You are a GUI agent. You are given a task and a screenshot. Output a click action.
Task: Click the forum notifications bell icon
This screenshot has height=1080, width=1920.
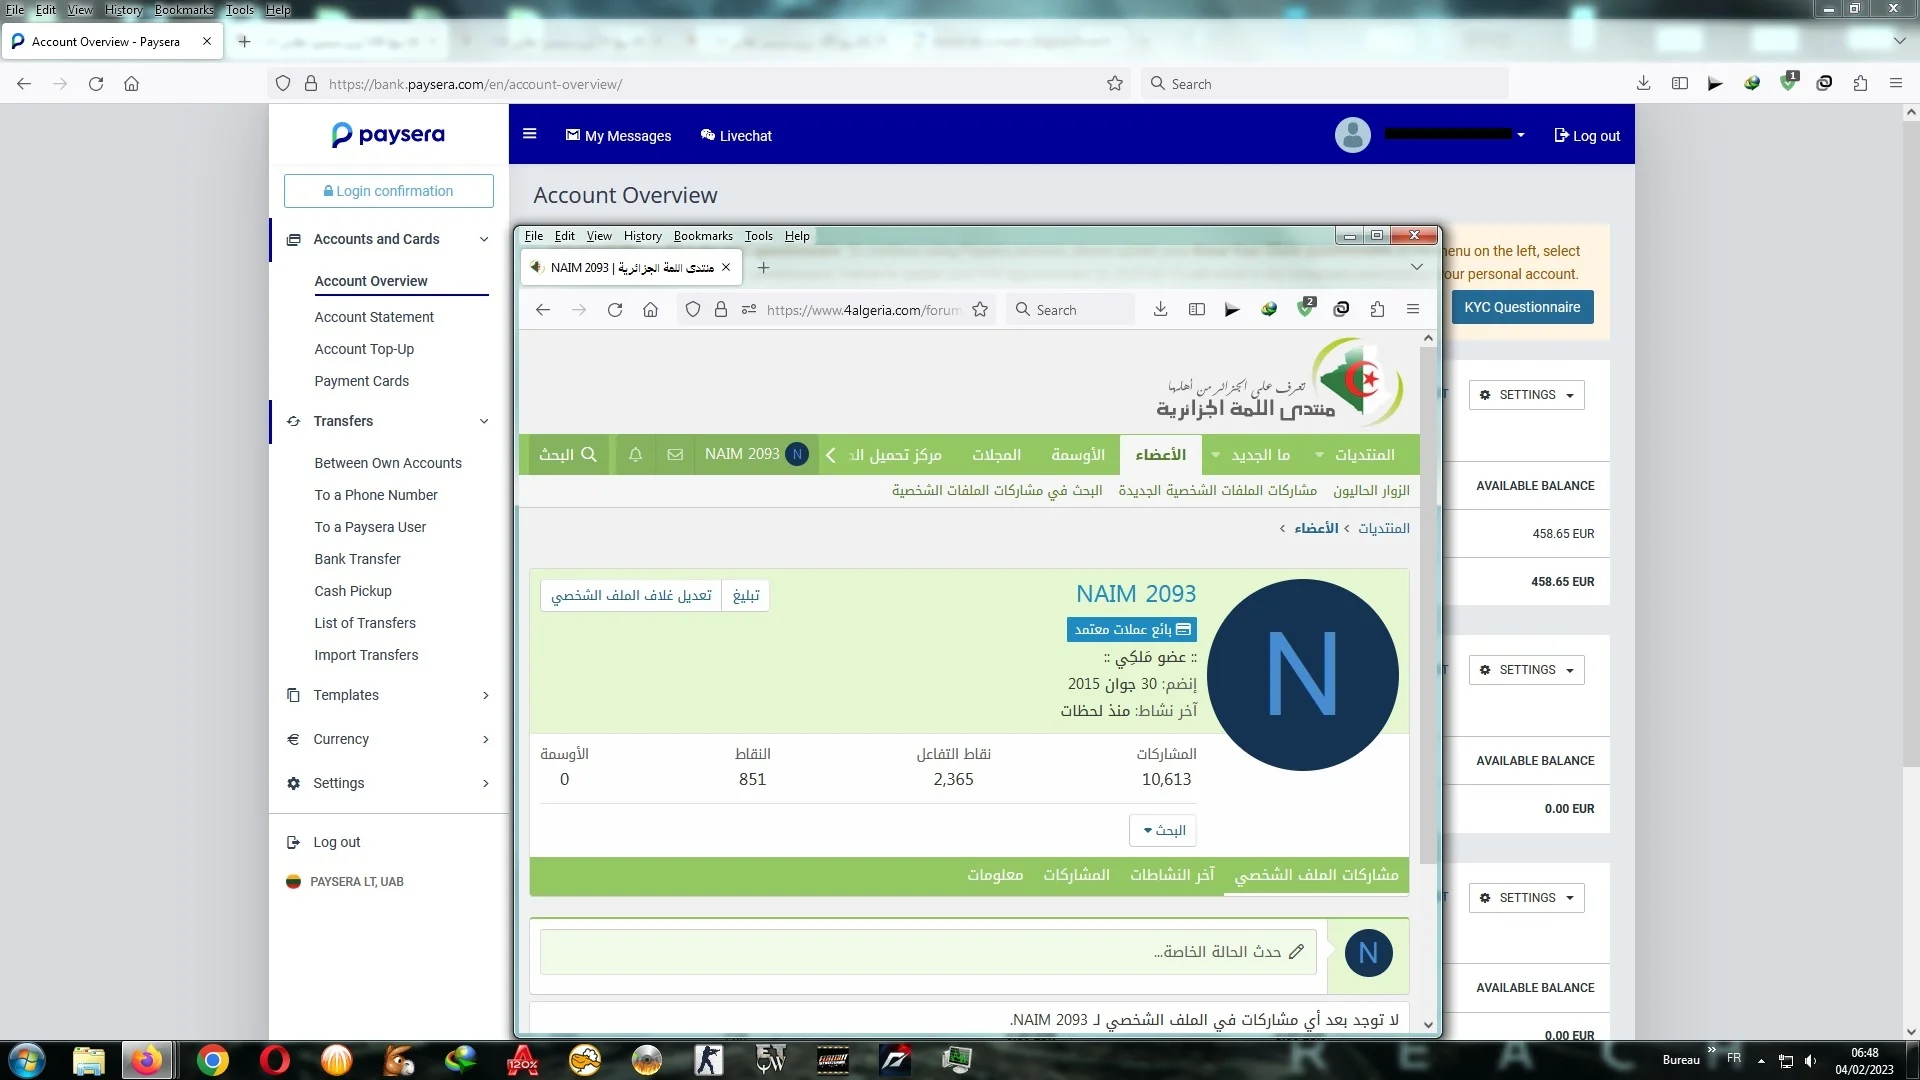coord(635,455)
